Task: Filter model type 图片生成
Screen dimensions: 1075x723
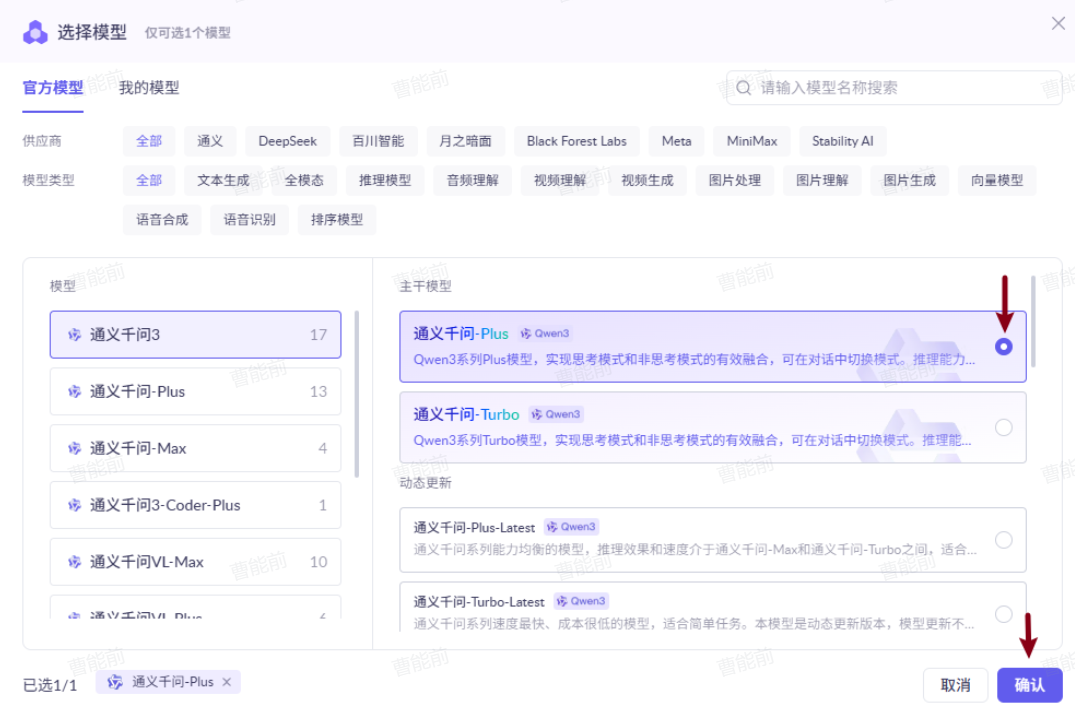Action: (909, 180)
